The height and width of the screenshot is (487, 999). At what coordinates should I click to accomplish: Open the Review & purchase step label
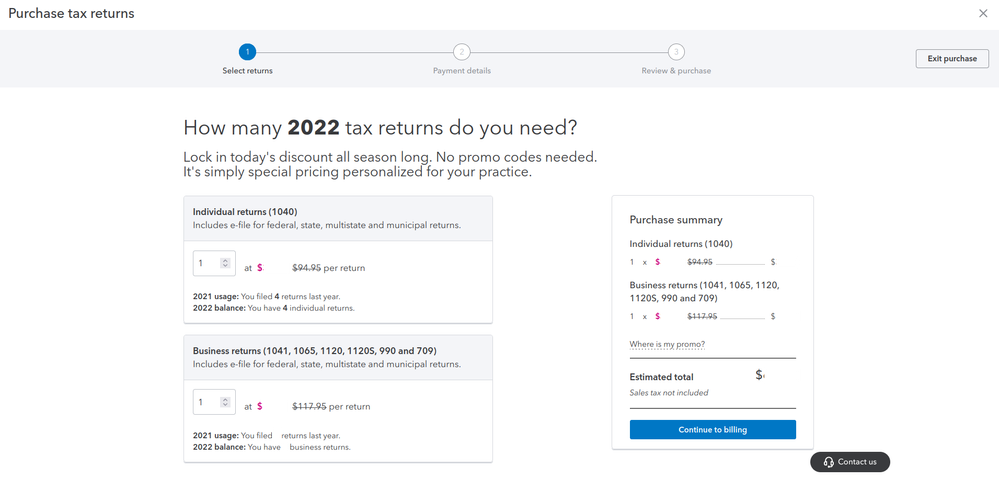[676, 71]
